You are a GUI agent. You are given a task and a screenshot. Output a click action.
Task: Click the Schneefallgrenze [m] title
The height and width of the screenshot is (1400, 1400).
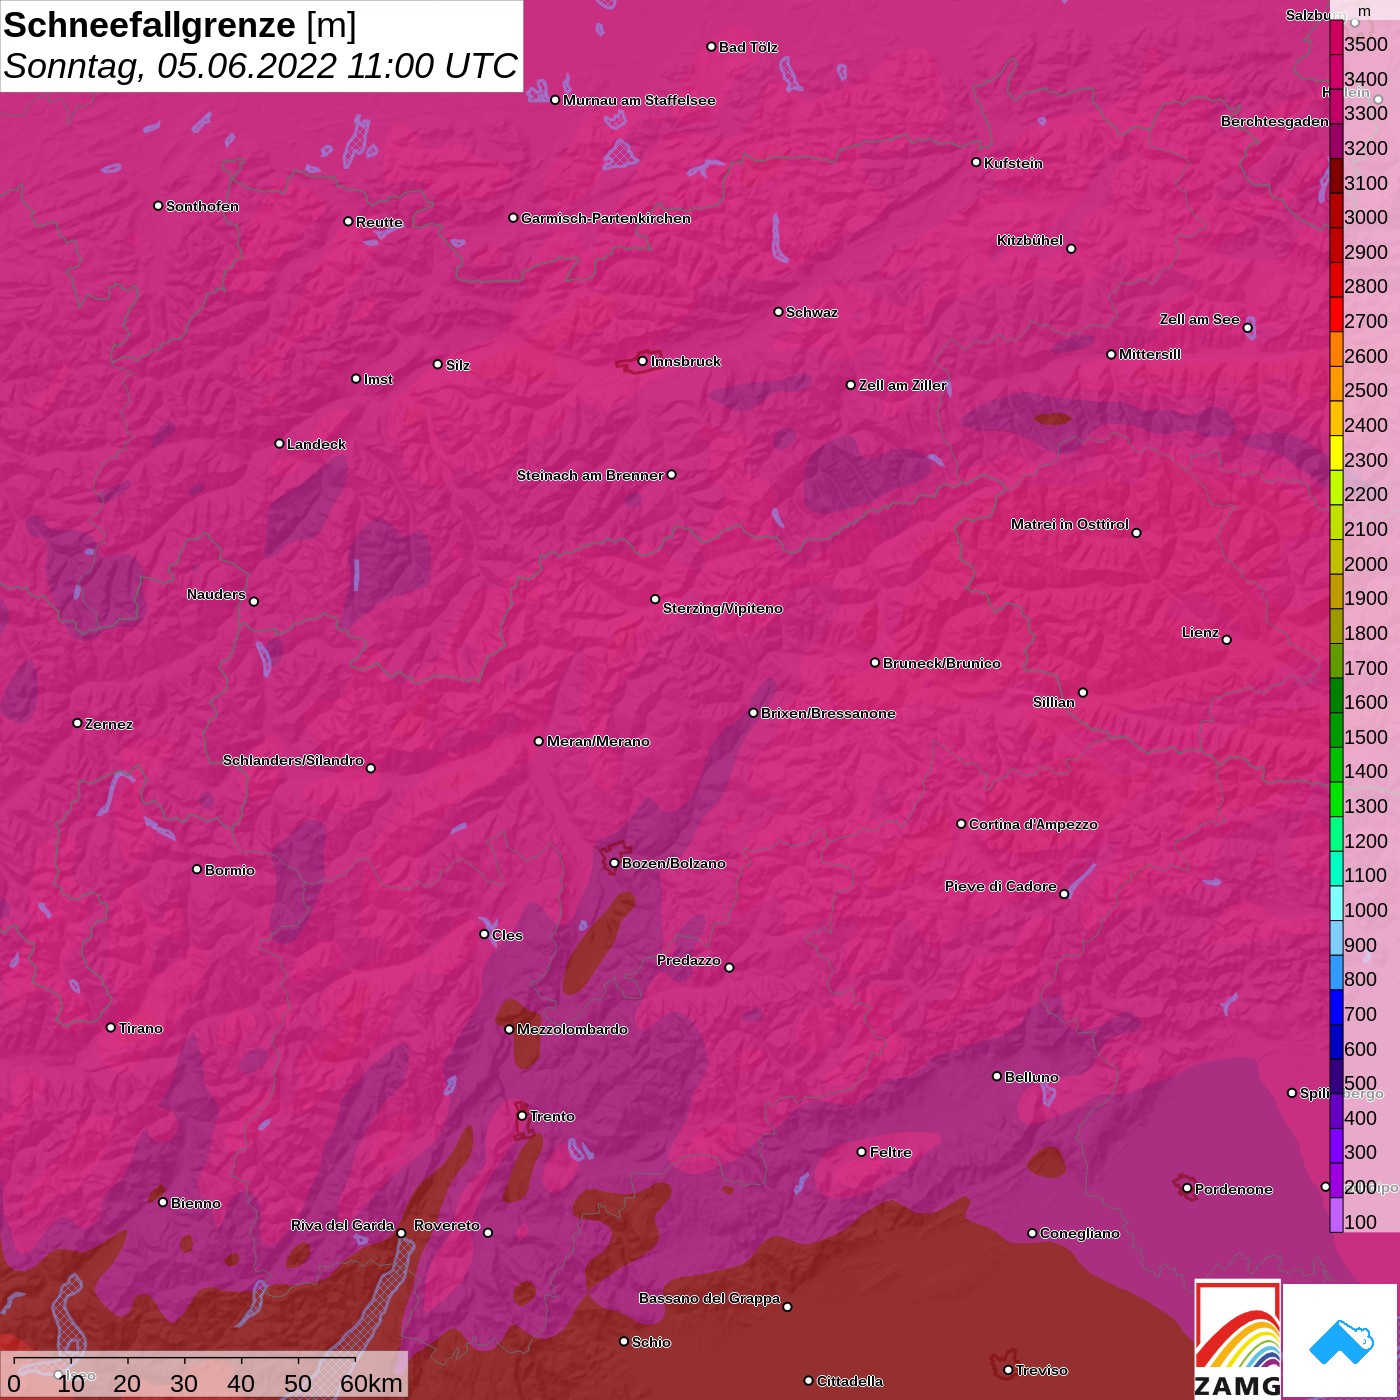(x=180, y=25)
